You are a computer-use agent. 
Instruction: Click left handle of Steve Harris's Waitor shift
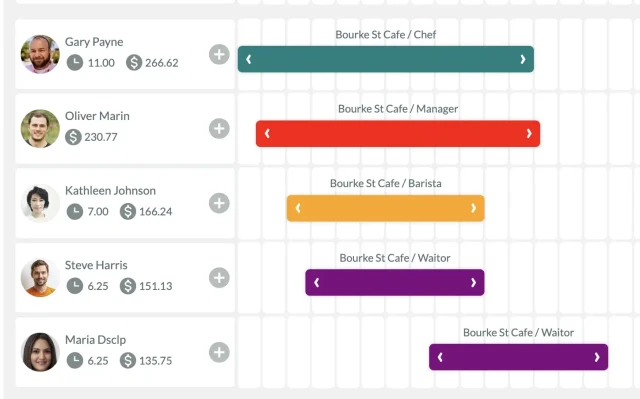click(316, 282)
